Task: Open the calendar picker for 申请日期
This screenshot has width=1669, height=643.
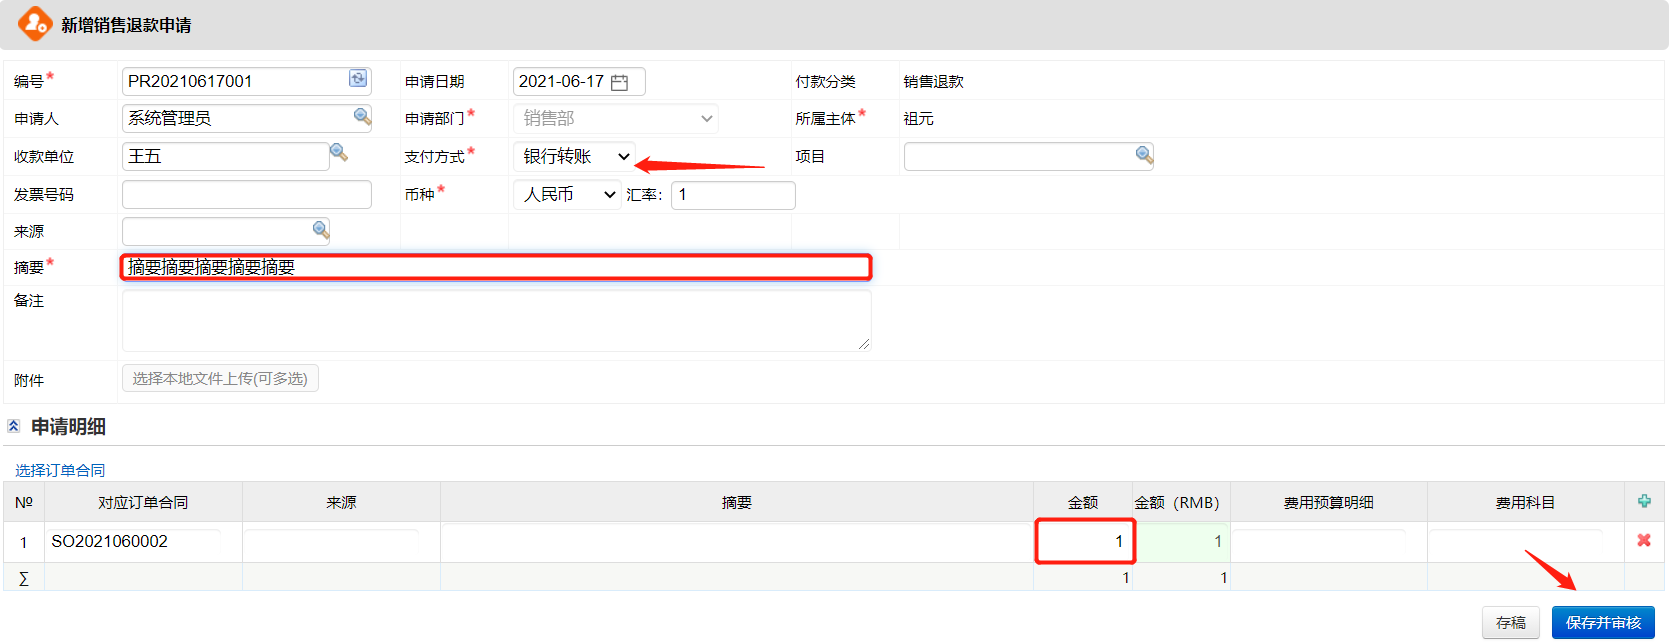Action: pyautogui.click(x=620, y=82)
